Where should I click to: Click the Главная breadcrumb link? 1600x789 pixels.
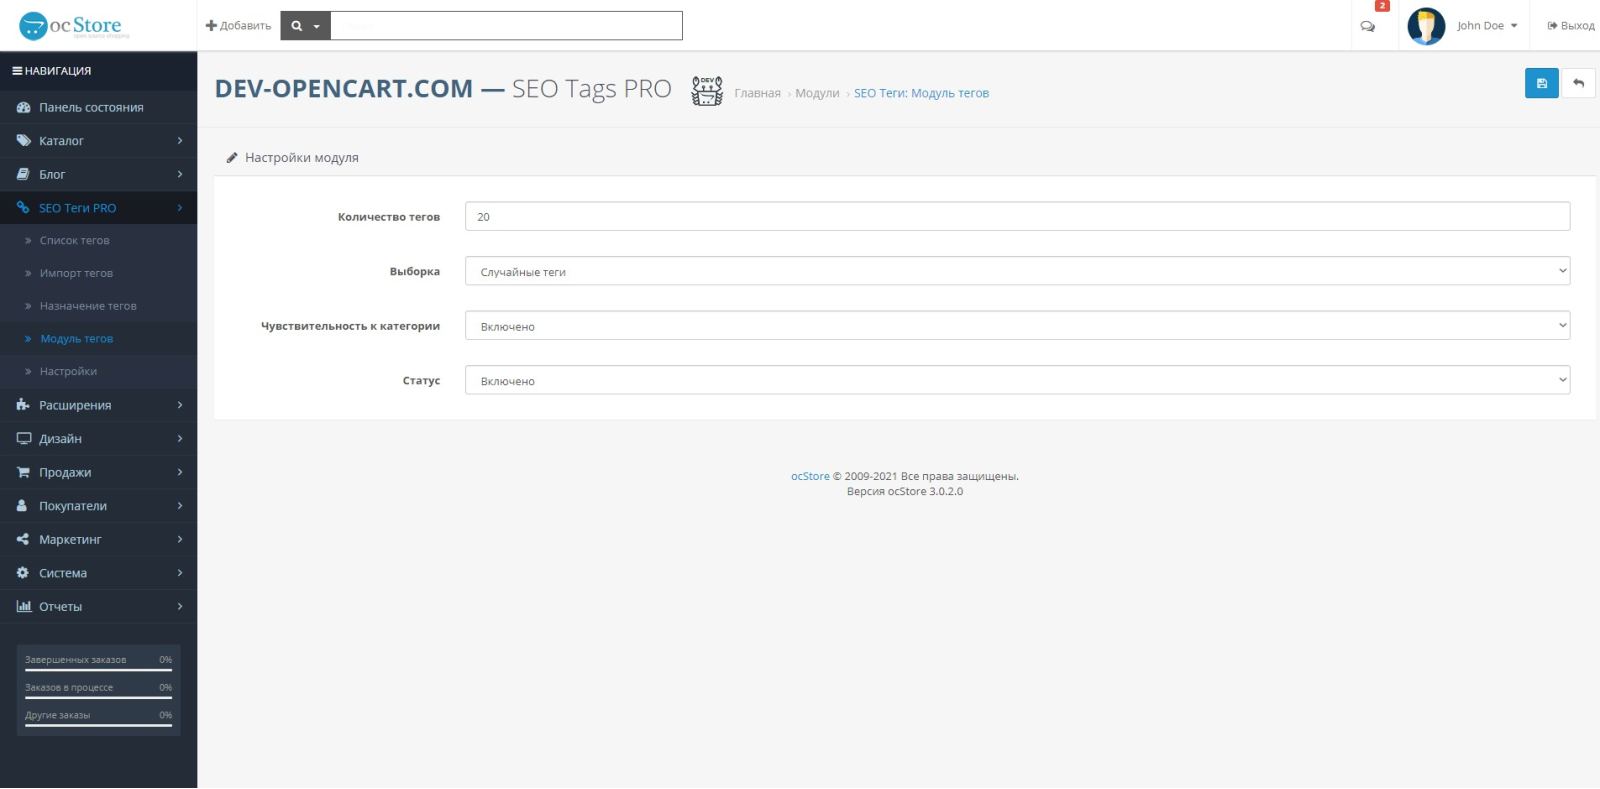[x=757, y=93]
